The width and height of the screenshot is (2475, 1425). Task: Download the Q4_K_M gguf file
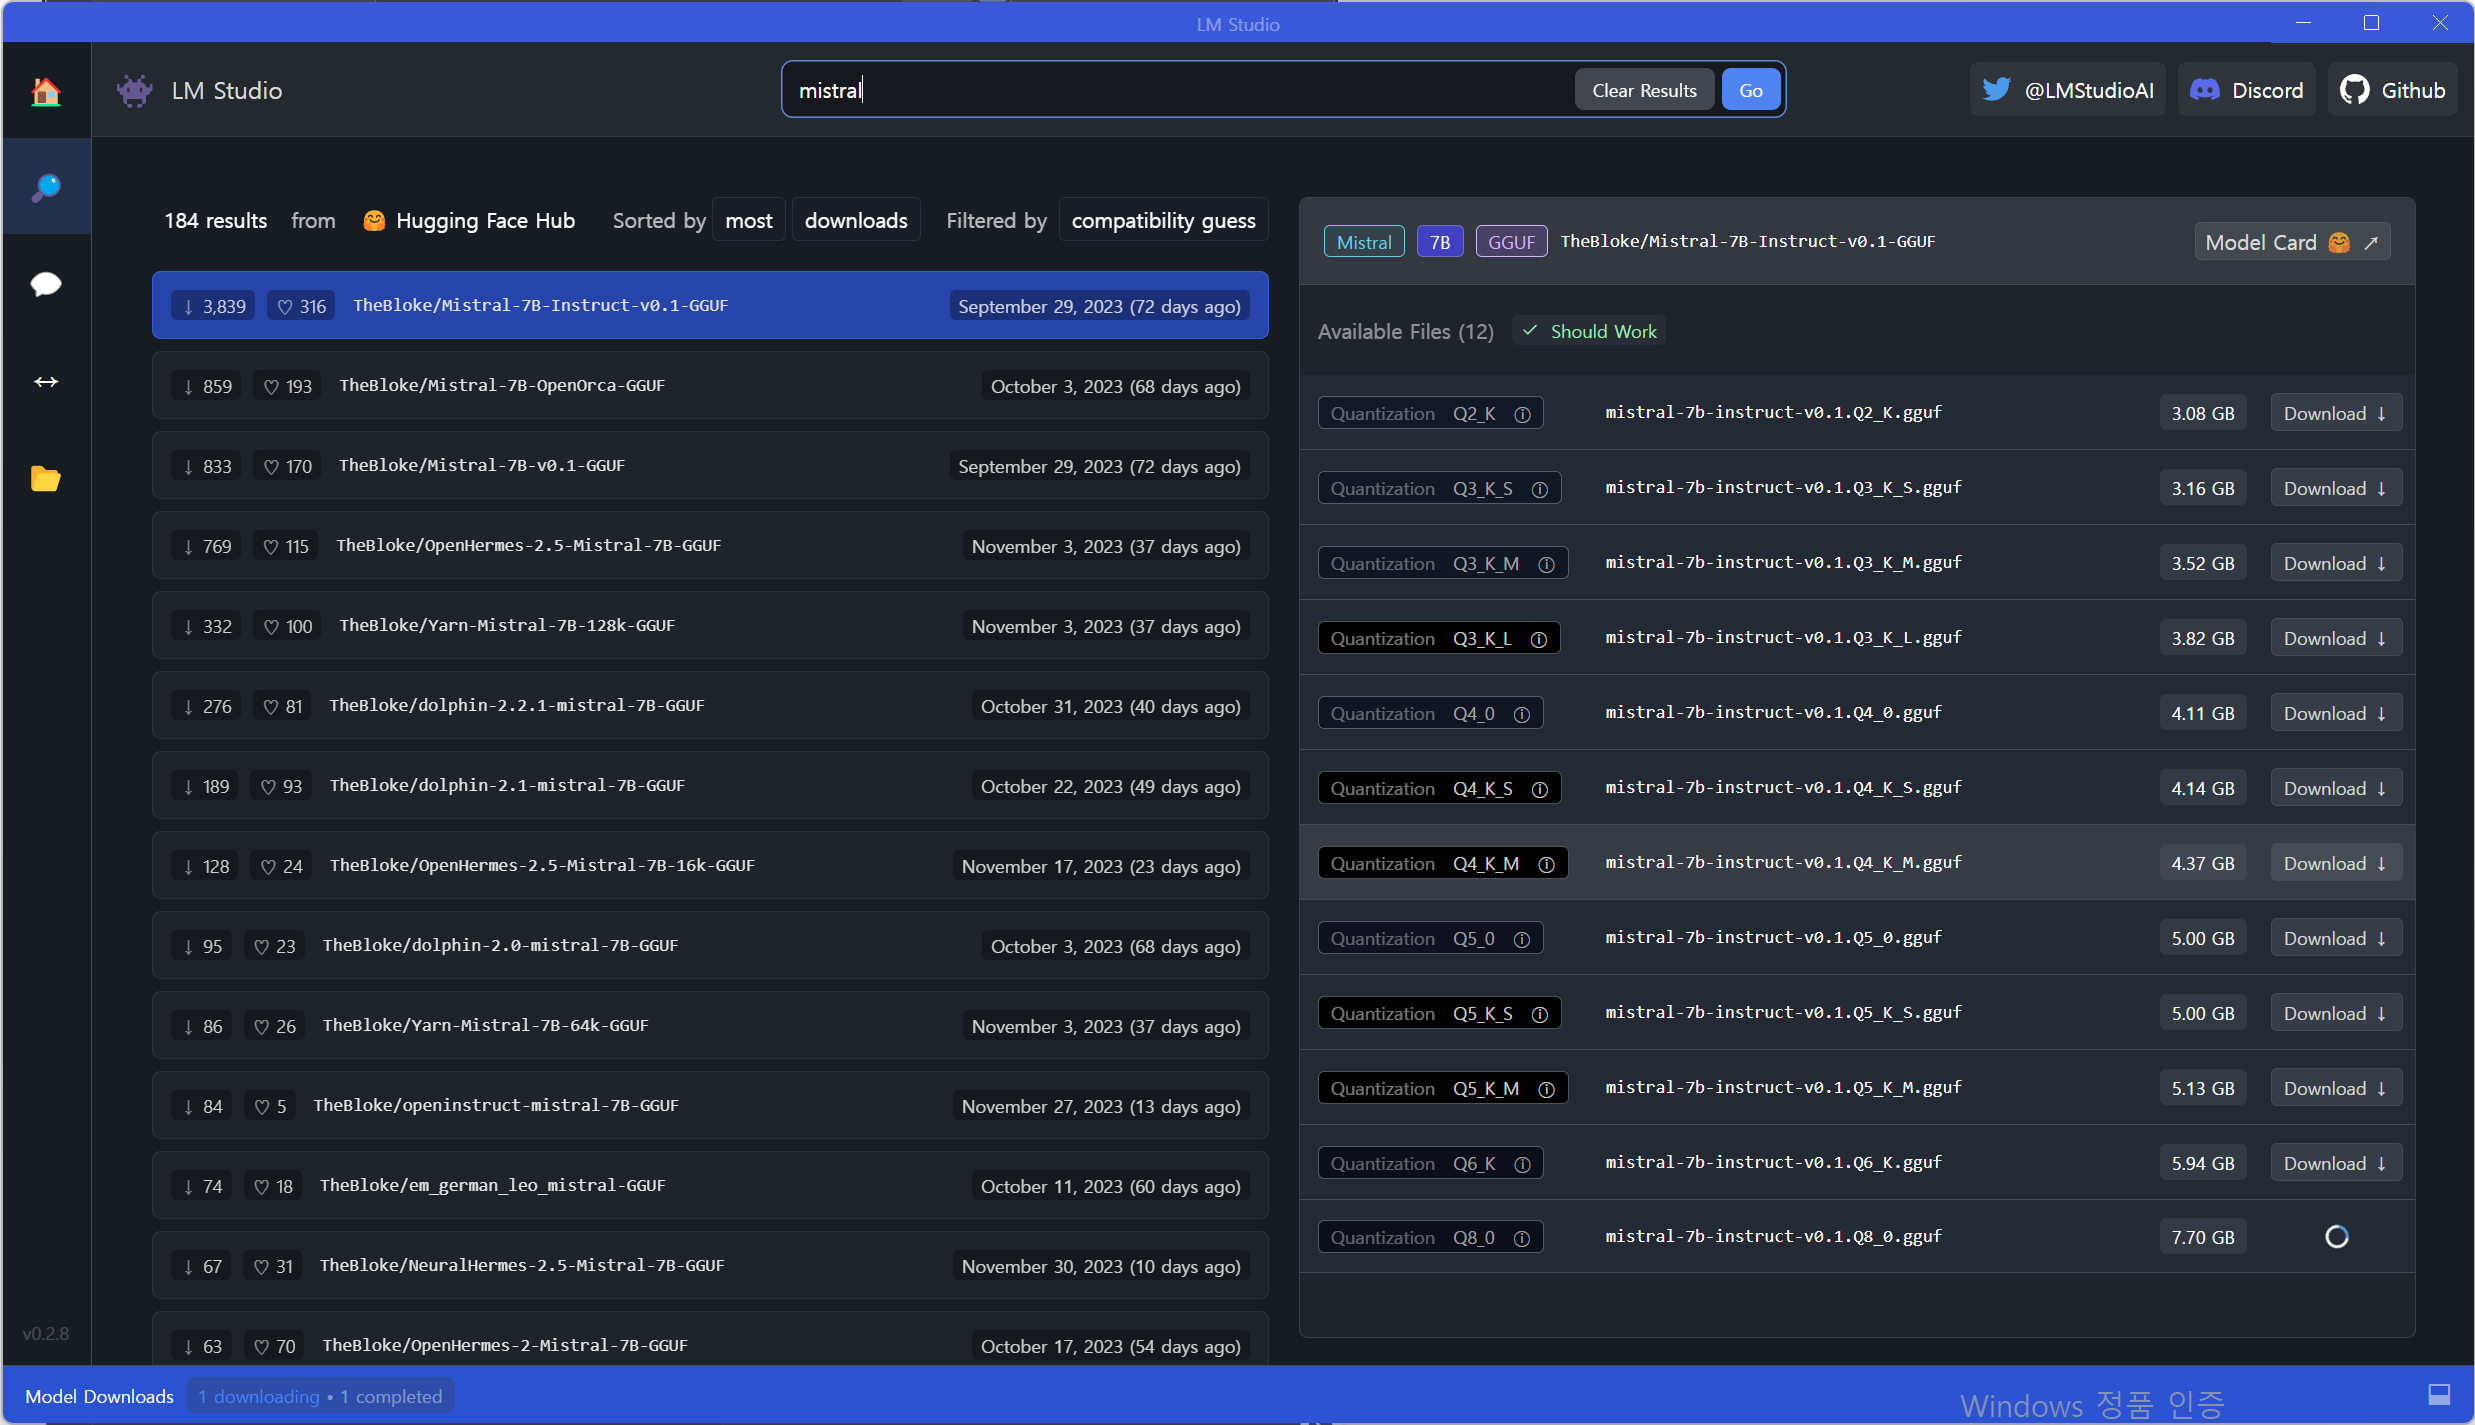point(2336,863)
